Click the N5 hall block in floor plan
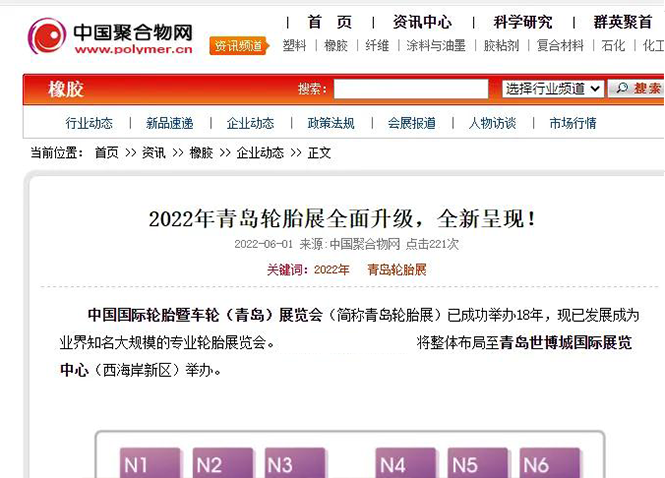Viewport: 665px width, 478px height. pos(478,463)
